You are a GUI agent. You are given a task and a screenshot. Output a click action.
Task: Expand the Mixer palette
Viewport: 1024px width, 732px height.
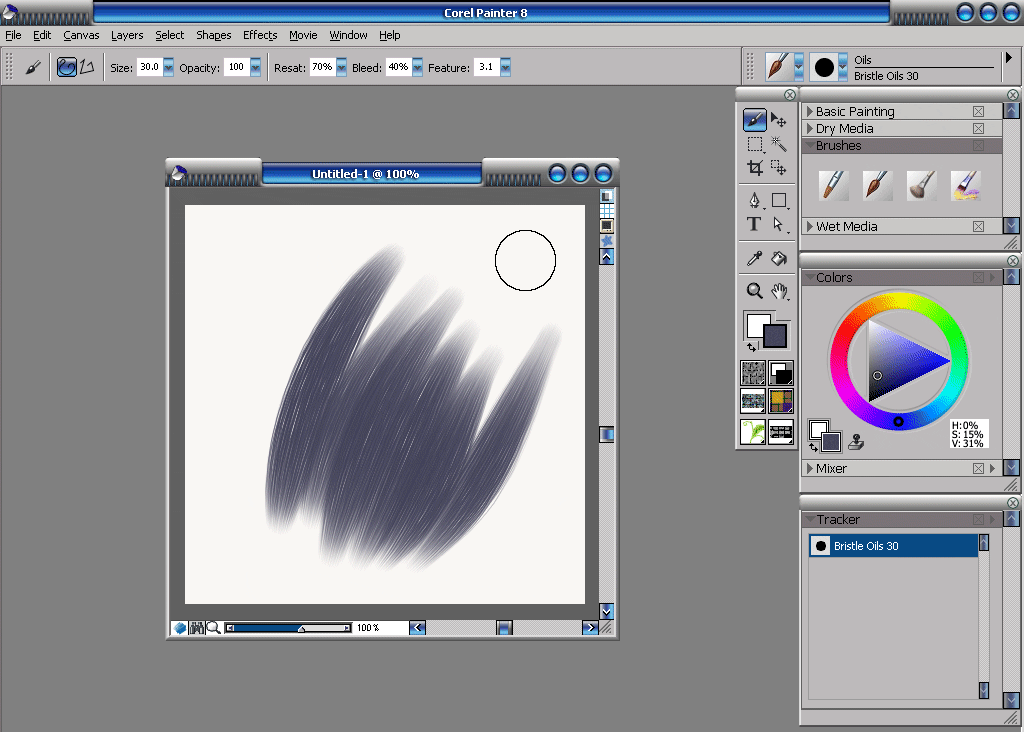click(x=810, y=468)
